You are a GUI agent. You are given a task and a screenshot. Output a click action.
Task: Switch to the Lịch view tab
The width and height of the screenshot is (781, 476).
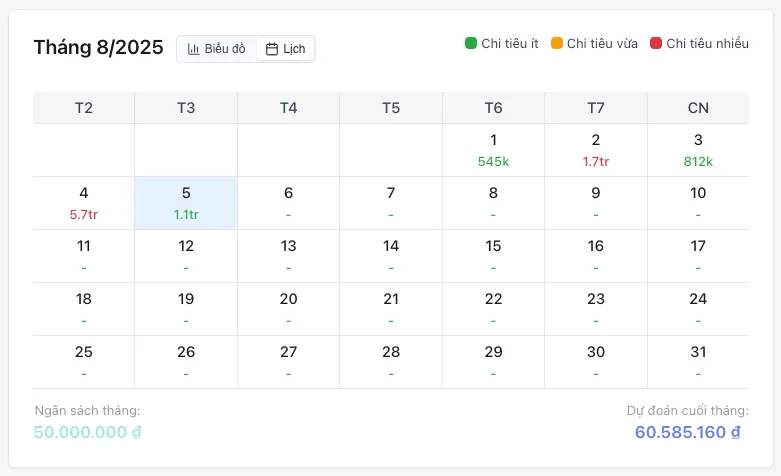click(x=285, y=49)
